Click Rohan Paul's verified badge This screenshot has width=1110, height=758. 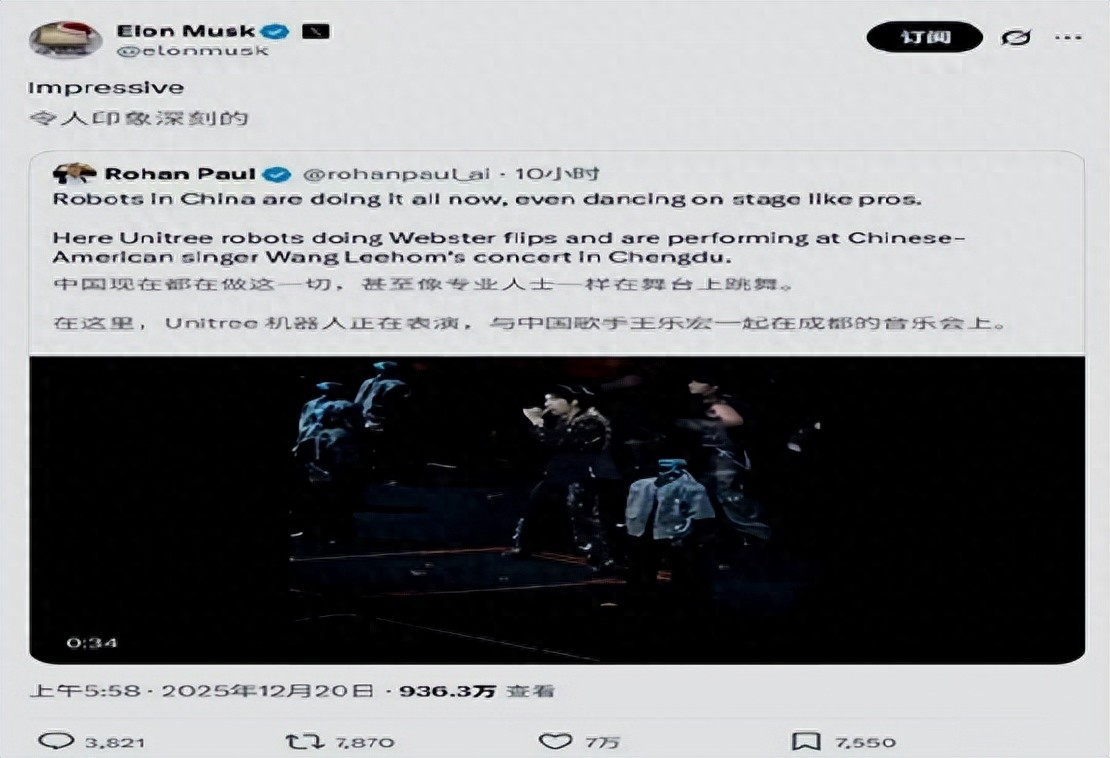point(278,174)
